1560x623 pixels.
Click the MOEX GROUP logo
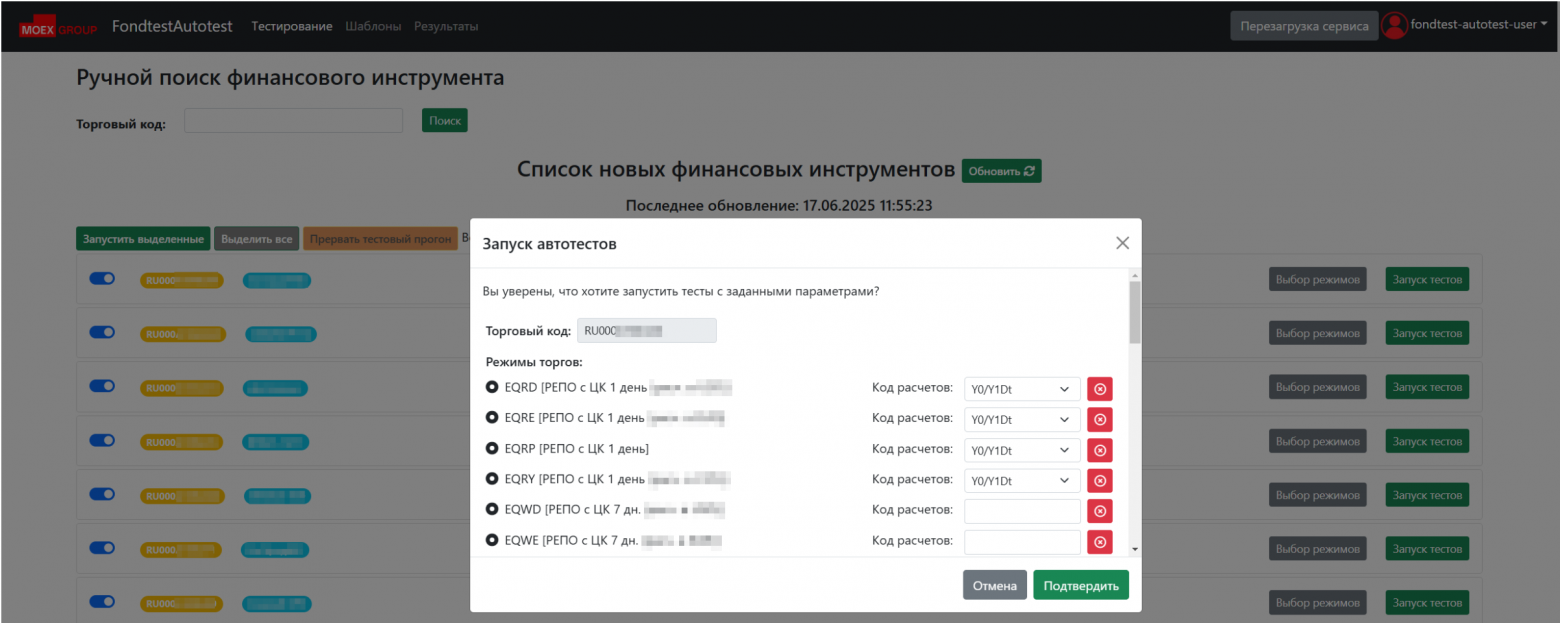point(57,25)
